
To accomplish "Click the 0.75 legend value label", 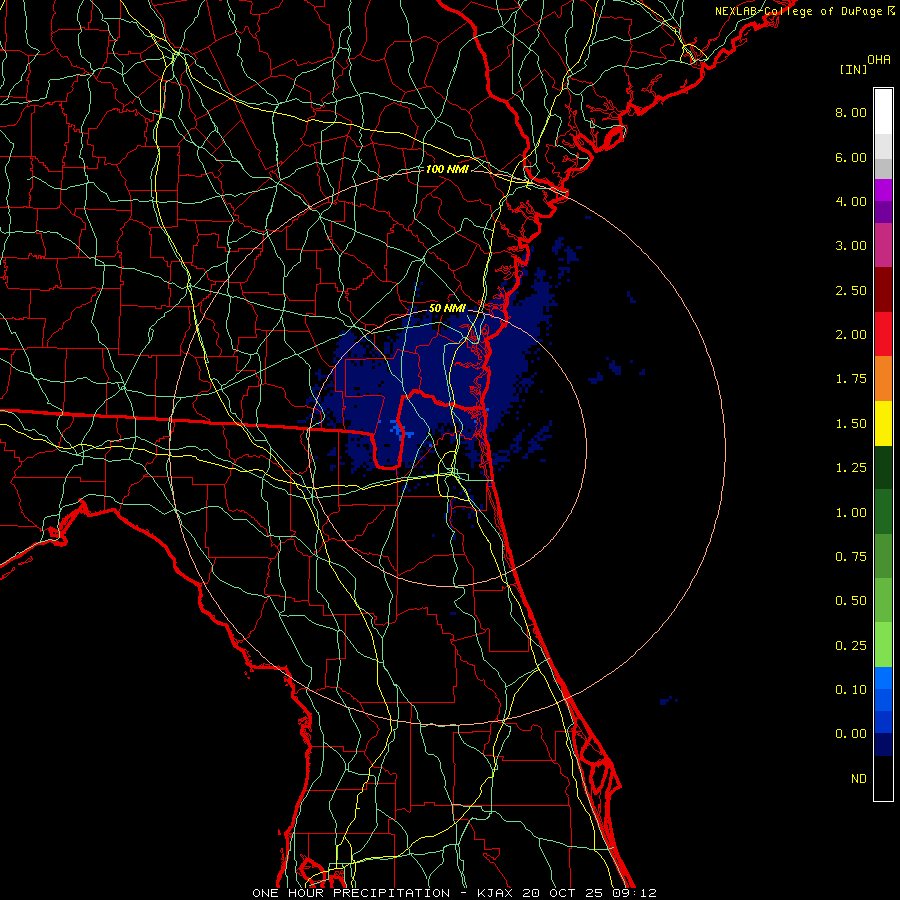I will (851, 557).
